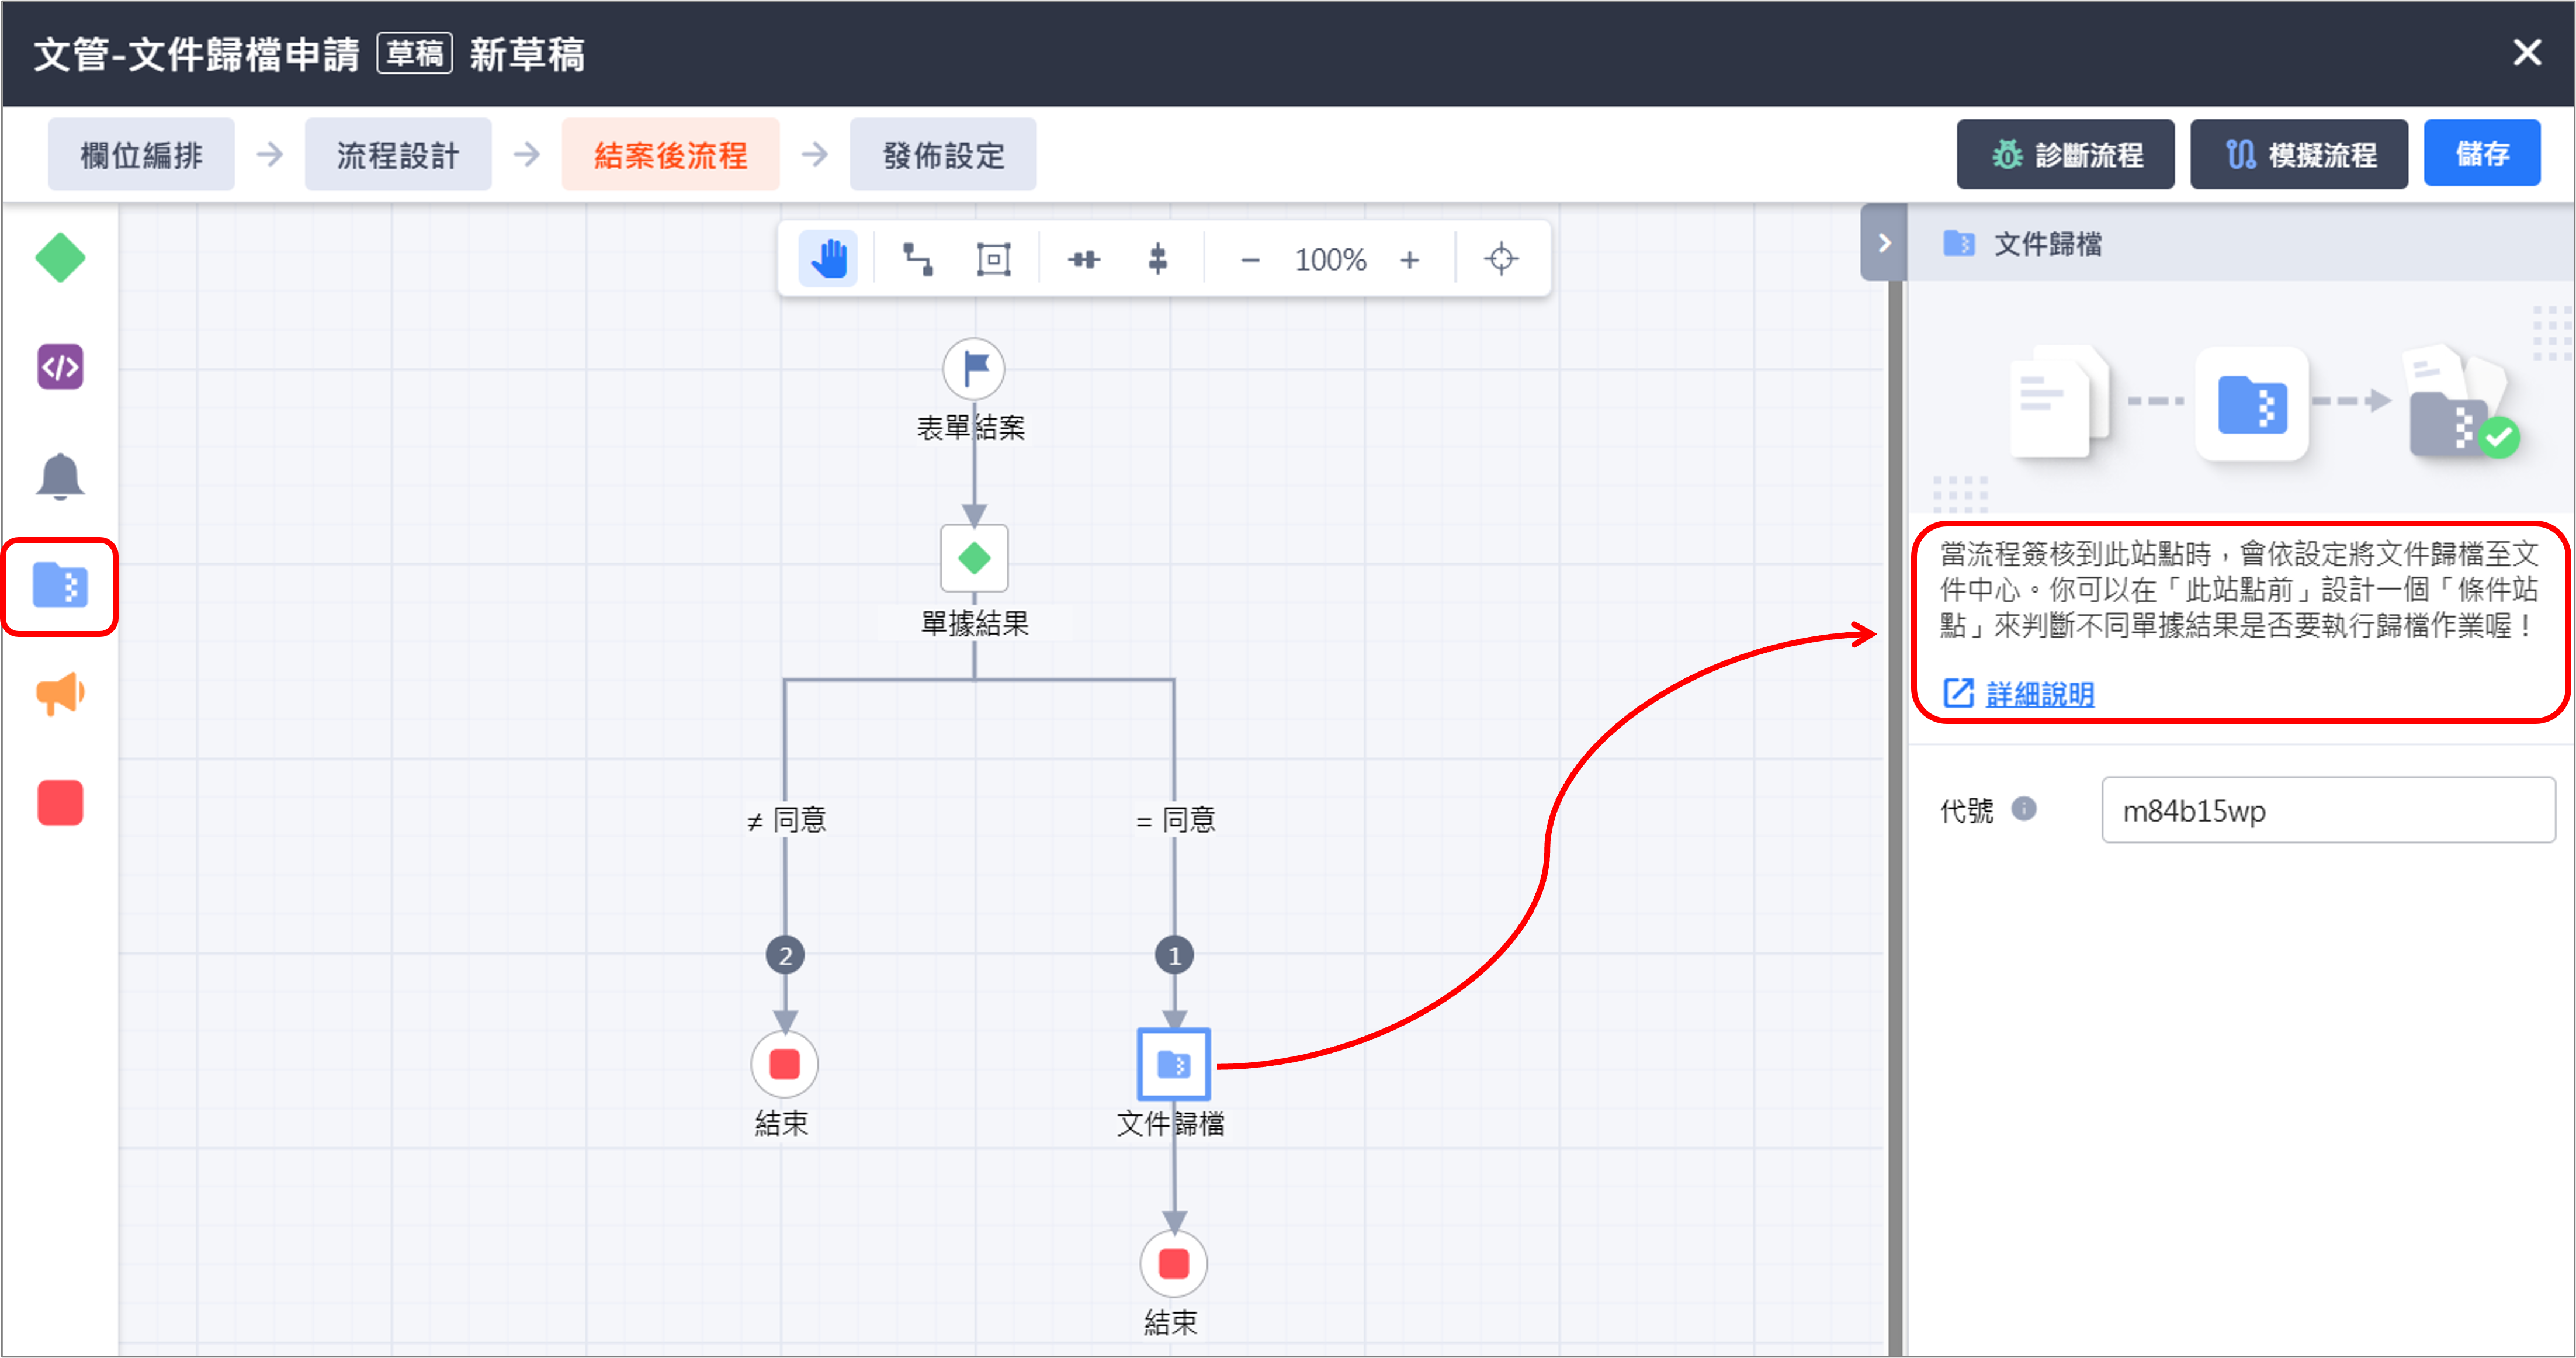
Task: Close the form designer dialog
Action: [2526, 52]
